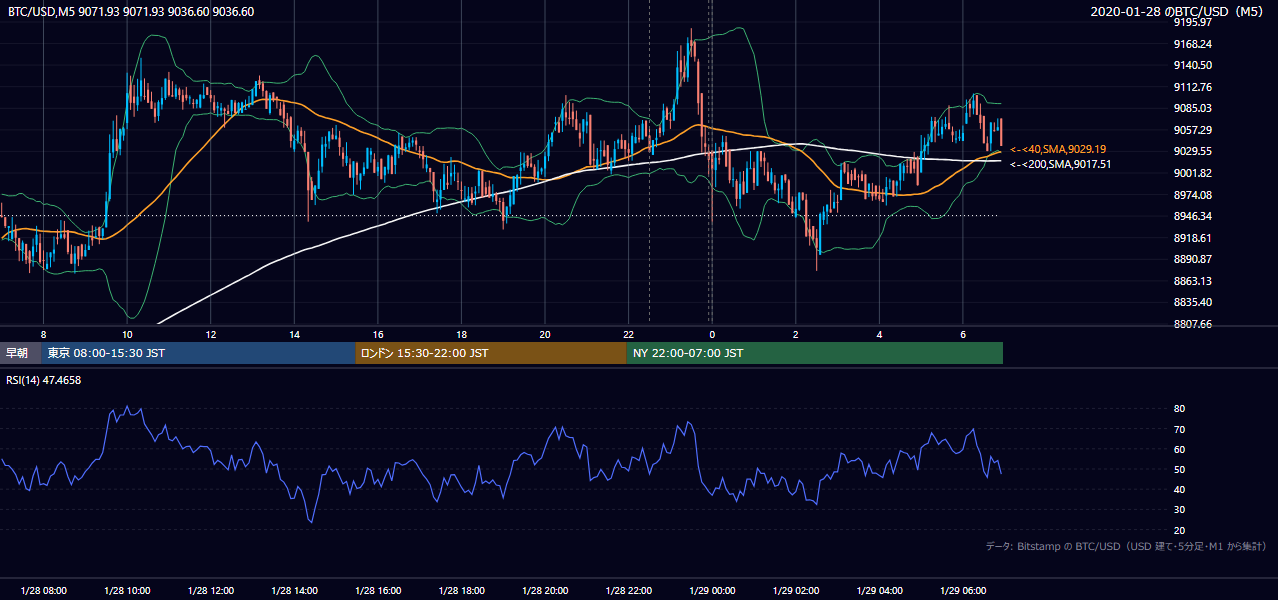Click the 早朝 session segment
The image size is (1278, 600).
tap(20, 353)
